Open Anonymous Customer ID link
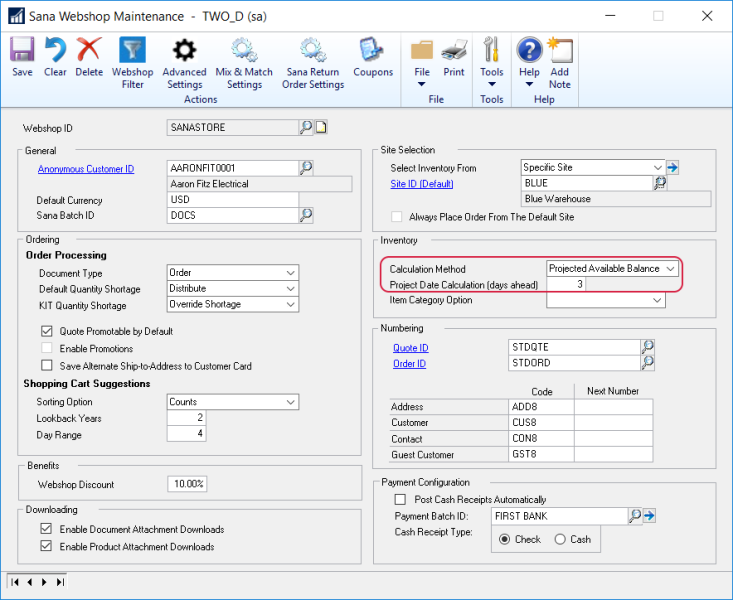This screenshot has width=733, height=600. [x=86, y=169]
